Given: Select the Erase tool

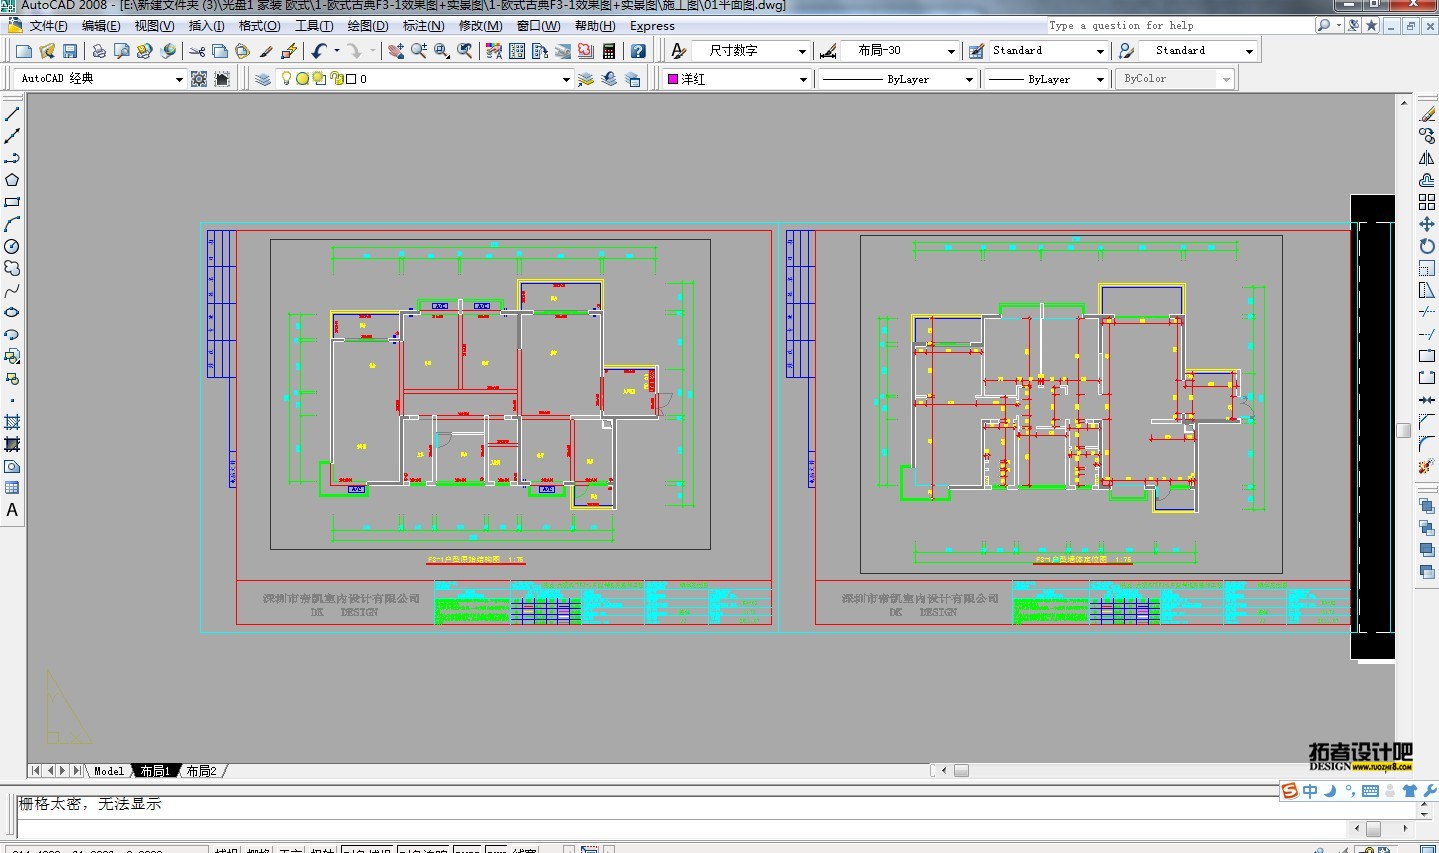Looking at the screenshot, I should [x=1427, y=114].
